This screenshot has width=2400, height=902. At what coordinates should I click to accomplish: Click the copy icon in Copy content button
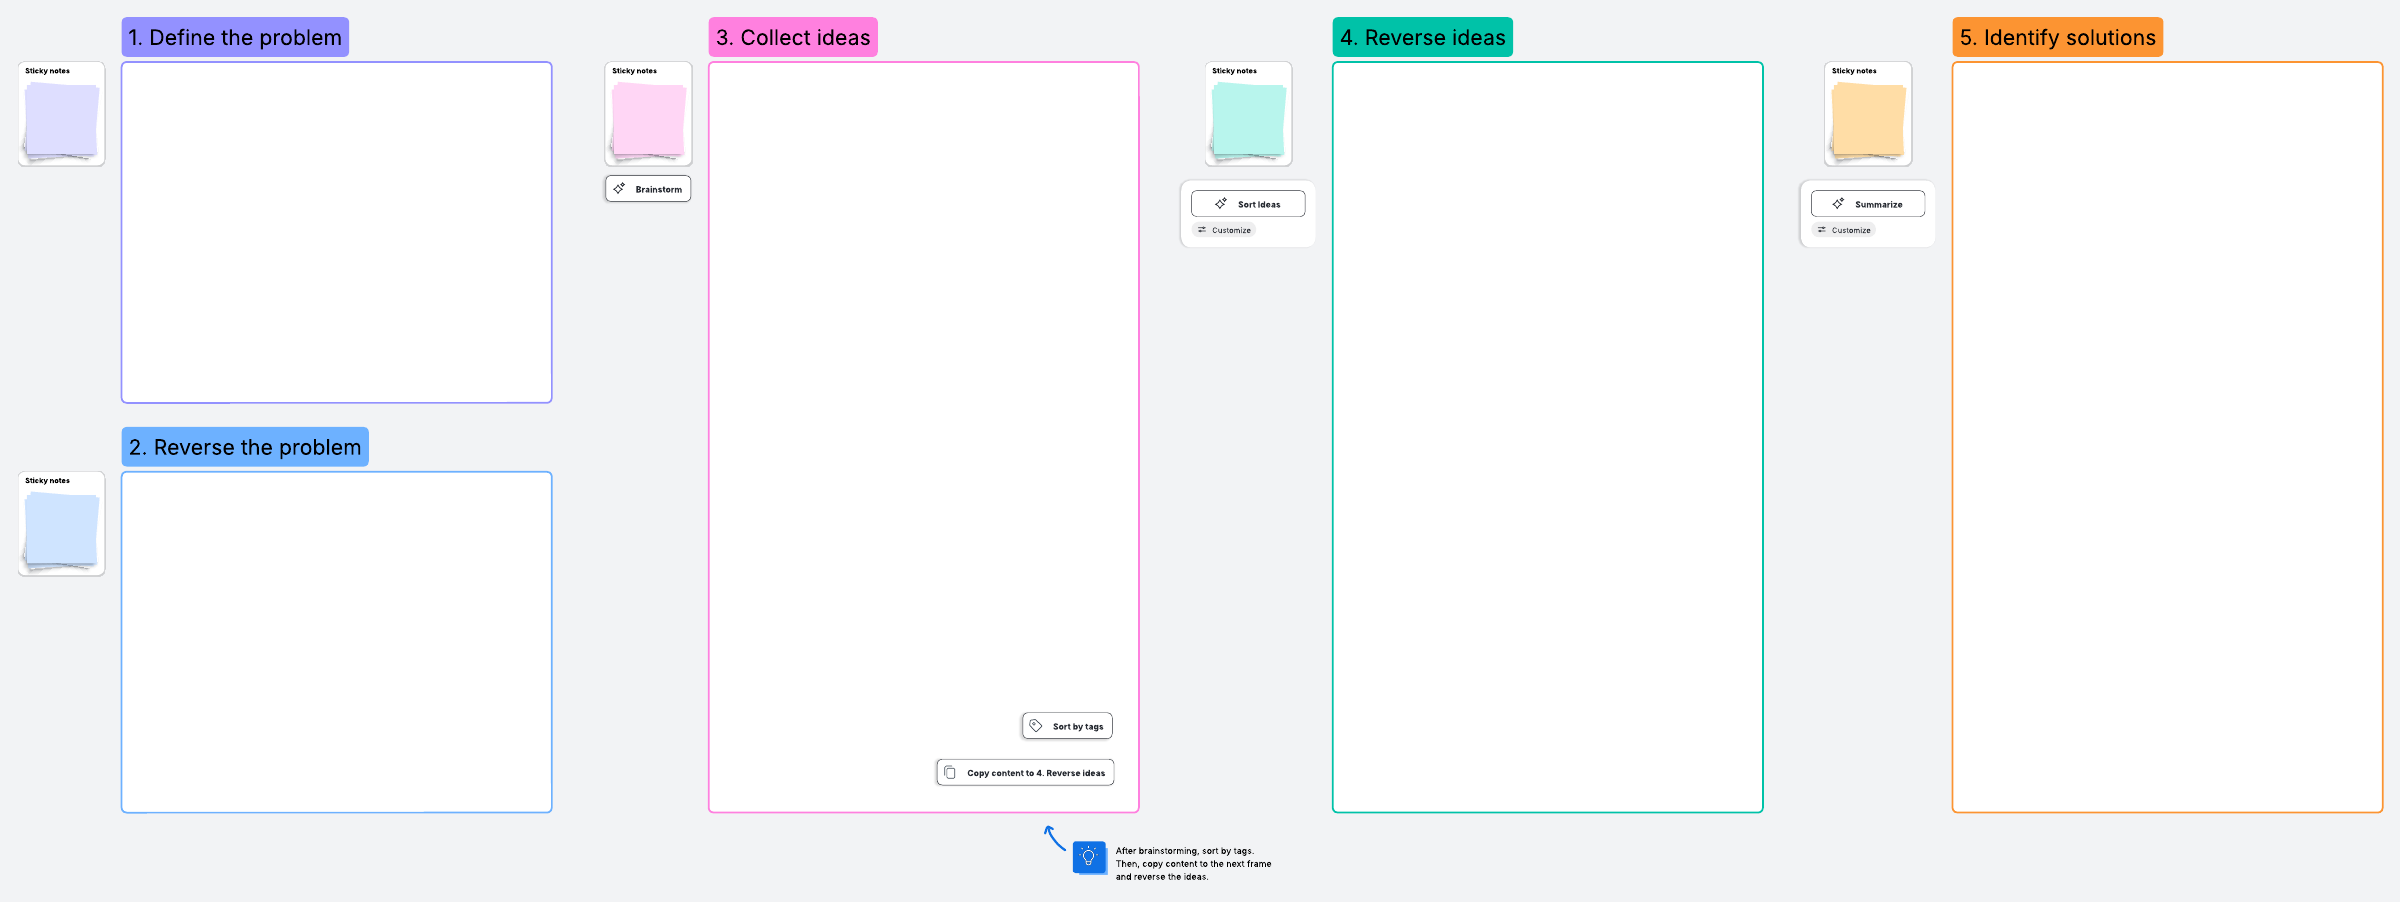[950, 773]
